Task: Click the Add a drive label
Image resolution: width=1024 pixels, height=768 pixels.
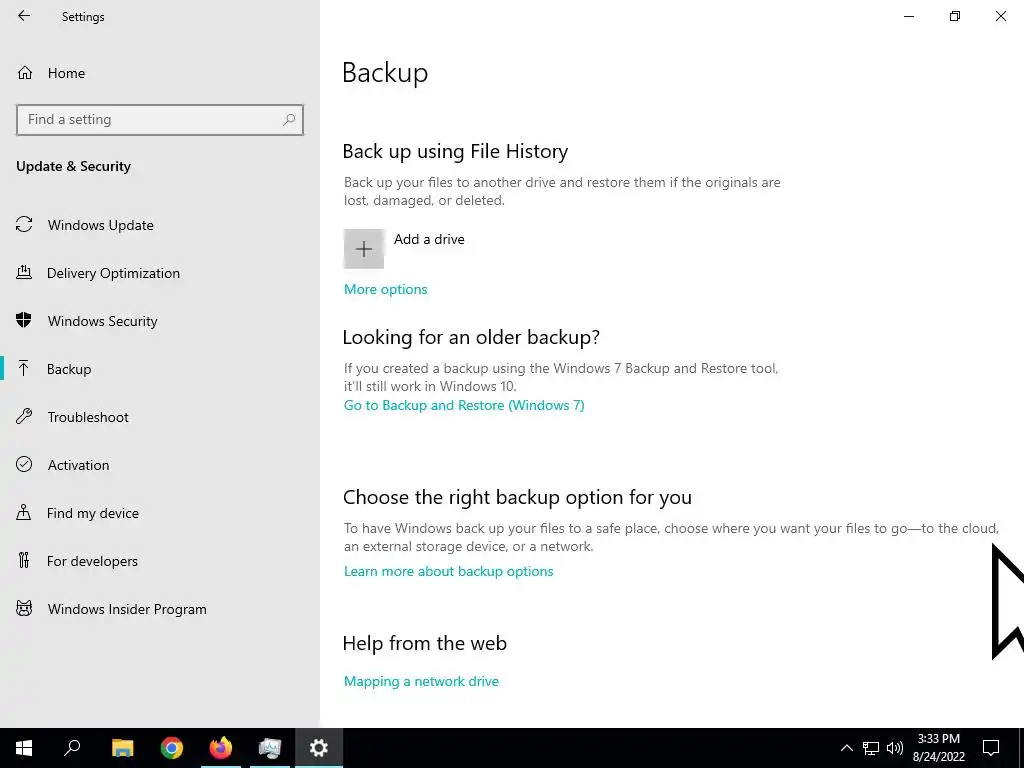Action: coord(429,239)
